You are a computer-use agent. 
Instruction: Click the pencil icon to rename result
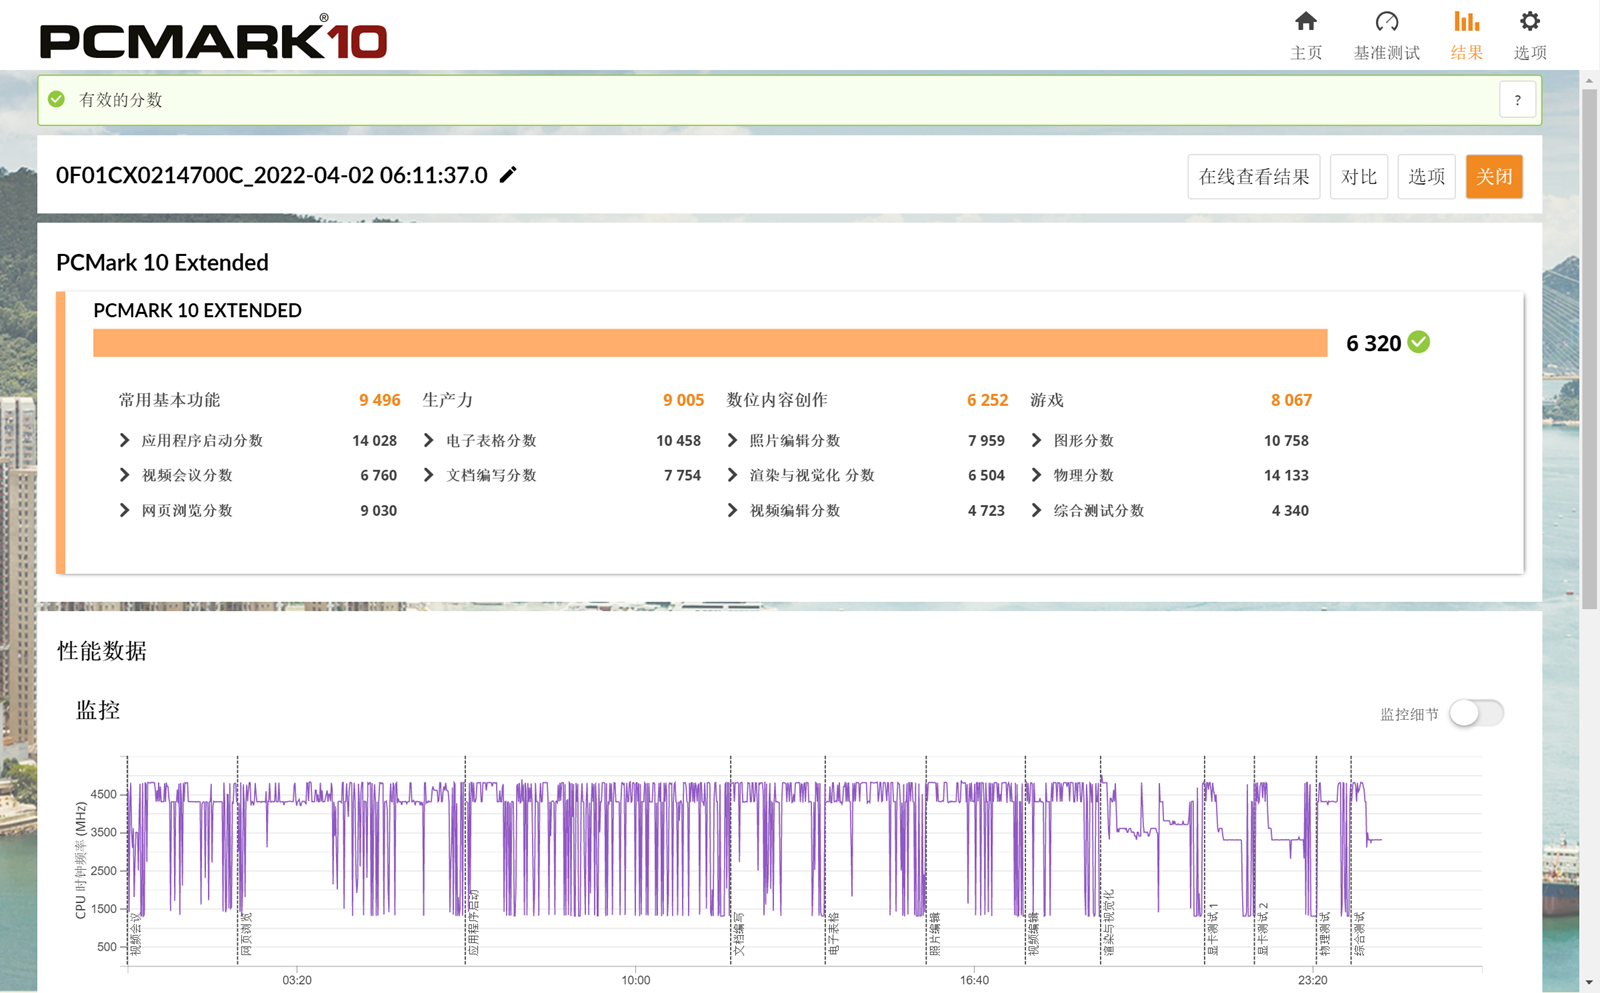coord(508,175)
